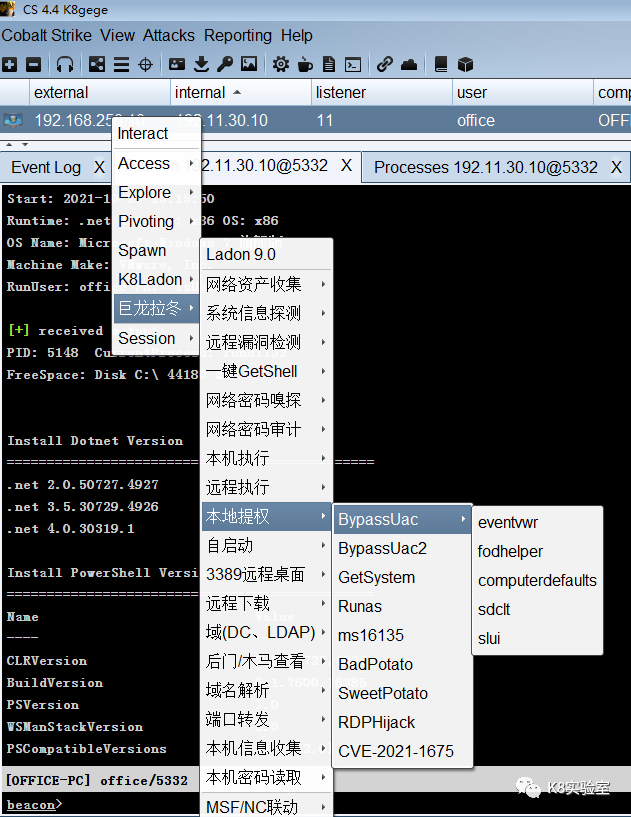
Task: Open the View menu
Action: 117,35
